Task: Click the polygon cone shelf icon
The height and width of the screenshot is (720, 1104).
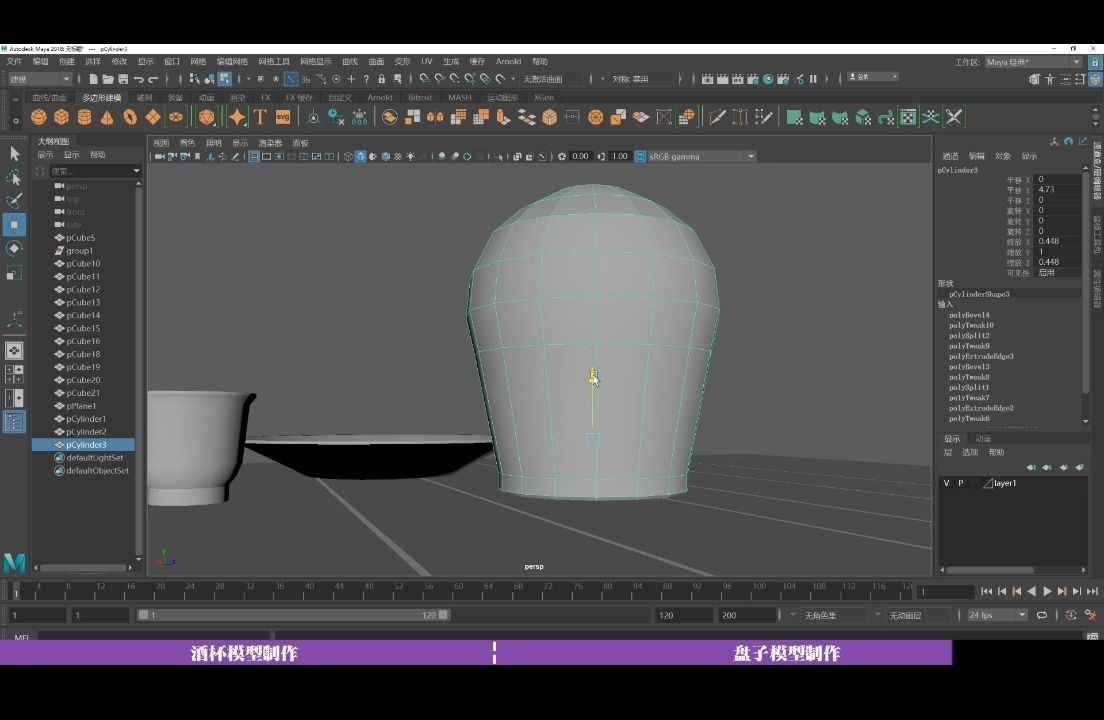Action: point(107,117)
